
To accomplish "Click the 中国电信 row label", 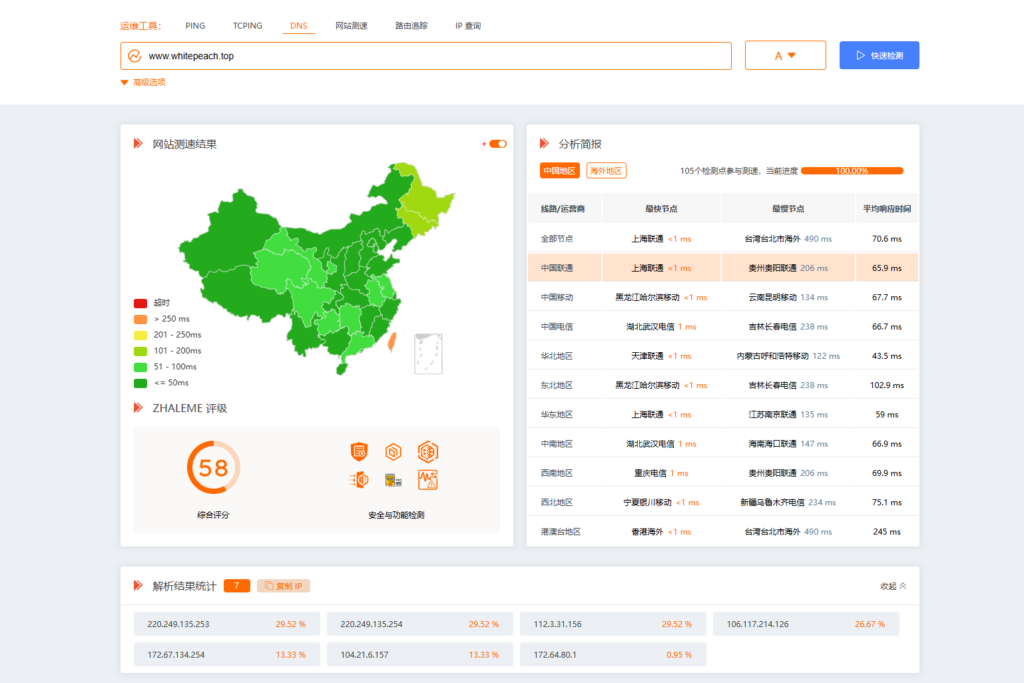I will [x=557, y=326].
